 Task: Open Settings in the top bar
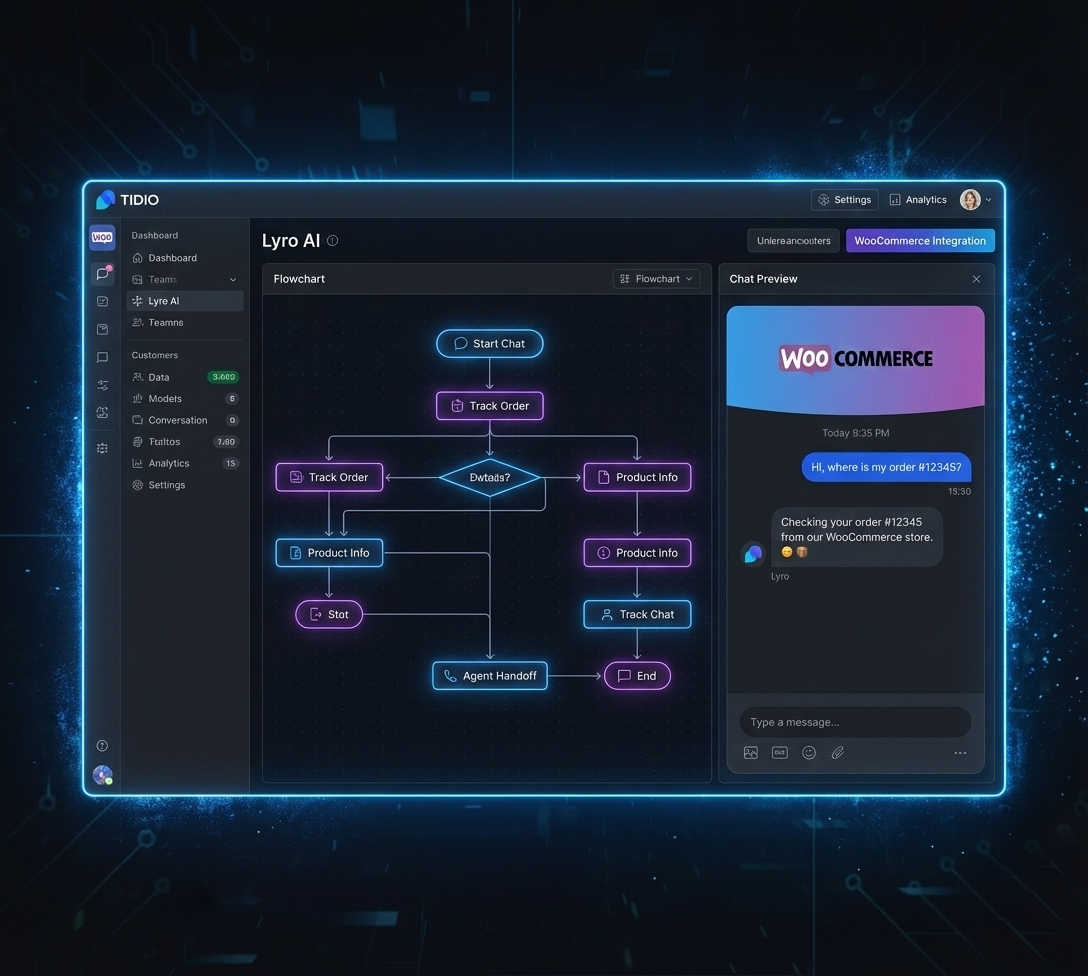click(x=844, y=200)
